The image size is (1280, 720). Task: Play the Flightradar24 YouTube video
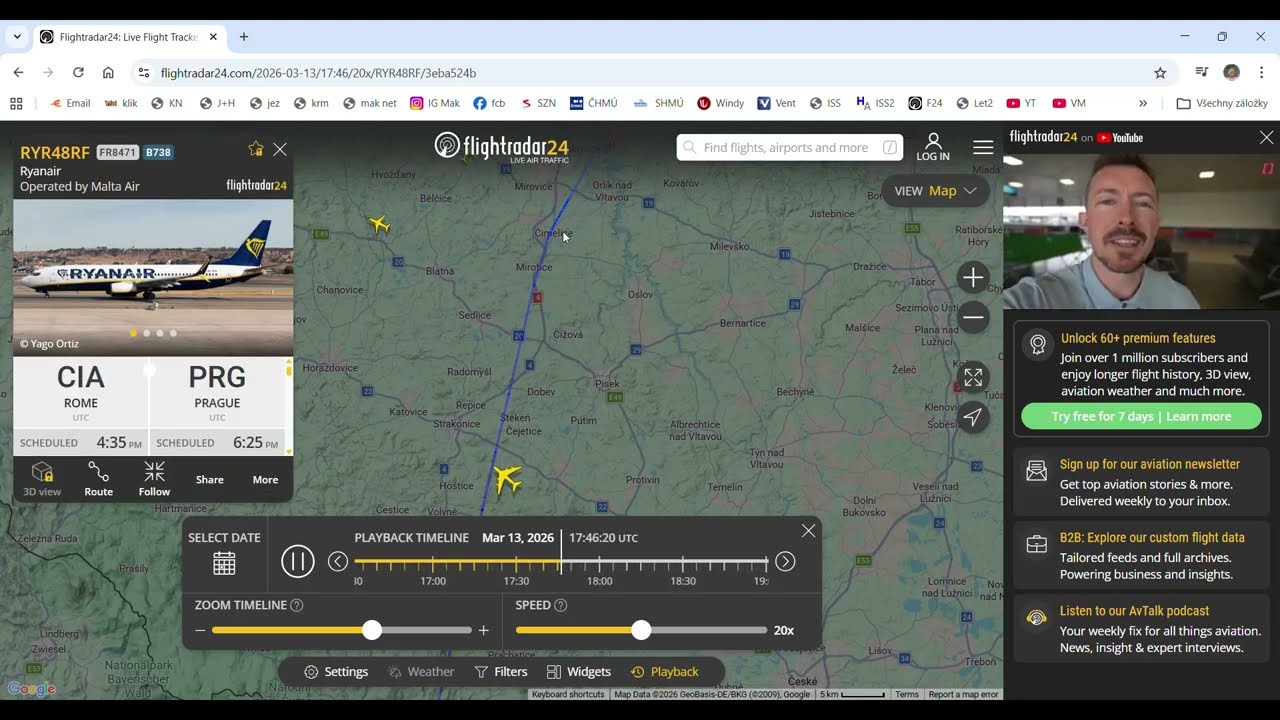click(x=1141, y=231)
